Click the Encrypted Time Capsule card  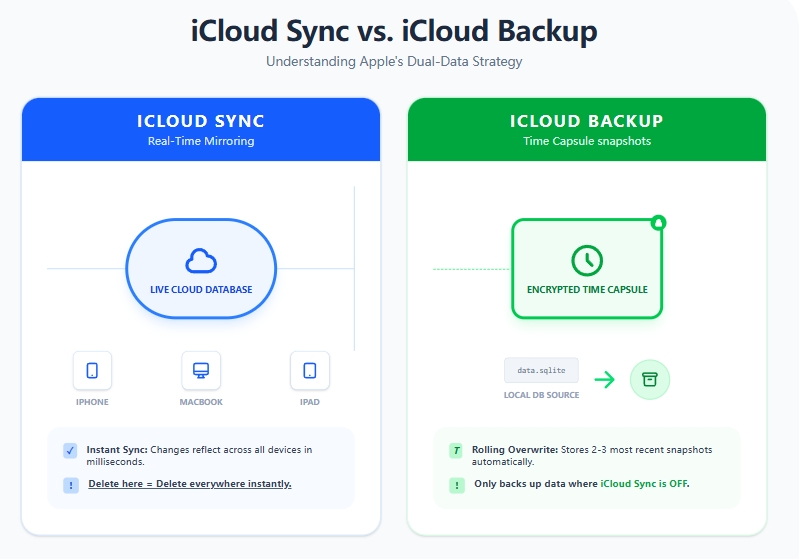coord(587,269)
